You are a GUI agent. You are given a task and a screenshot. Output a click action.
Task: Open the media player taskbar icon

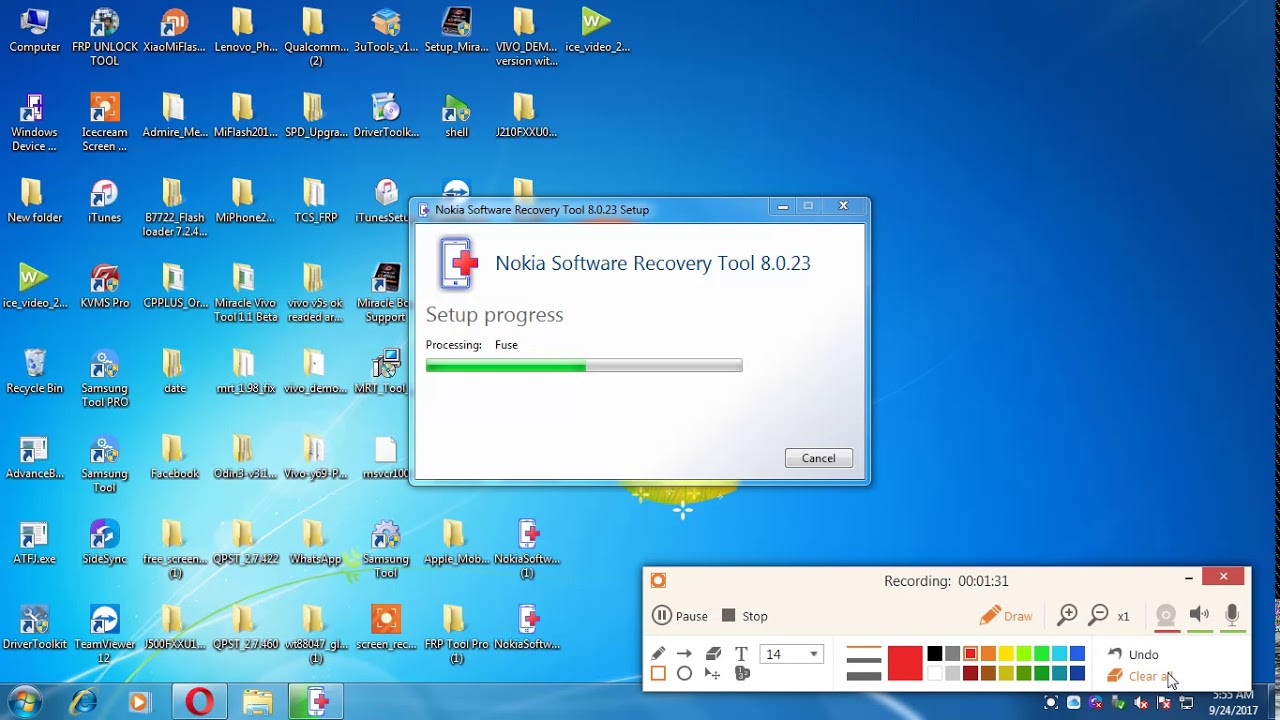139,703
